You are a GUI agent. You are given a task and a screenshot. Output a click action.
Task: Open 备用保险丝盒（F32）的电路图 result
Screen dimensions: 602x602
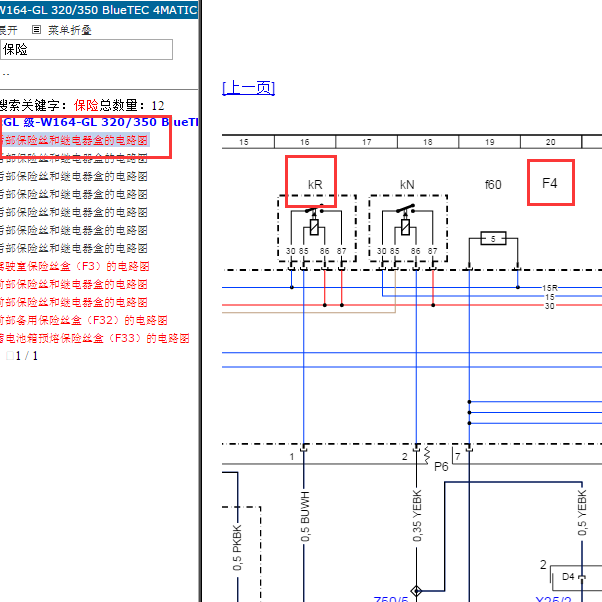point(83,321)
